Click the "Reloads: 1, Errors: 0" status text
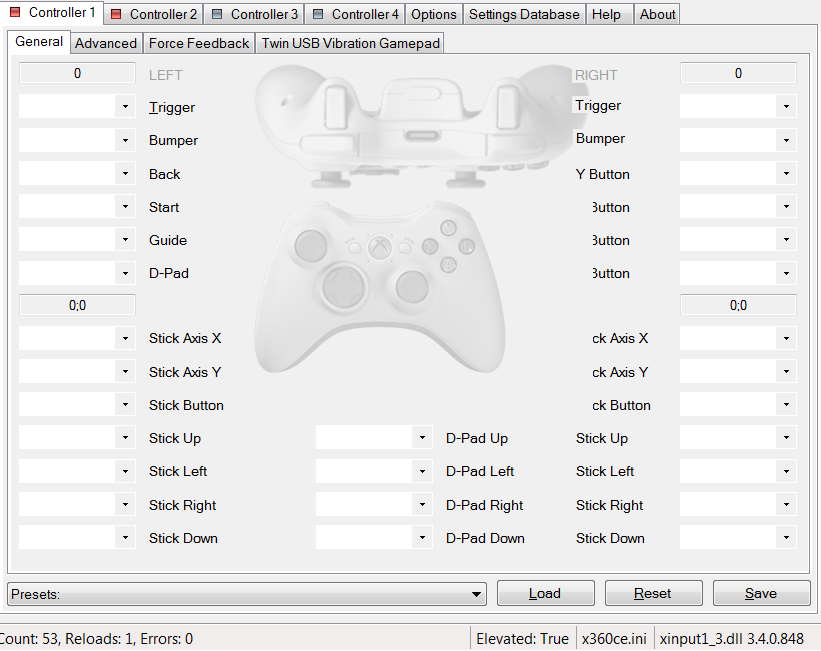821x651 pixels. (129, 638)
